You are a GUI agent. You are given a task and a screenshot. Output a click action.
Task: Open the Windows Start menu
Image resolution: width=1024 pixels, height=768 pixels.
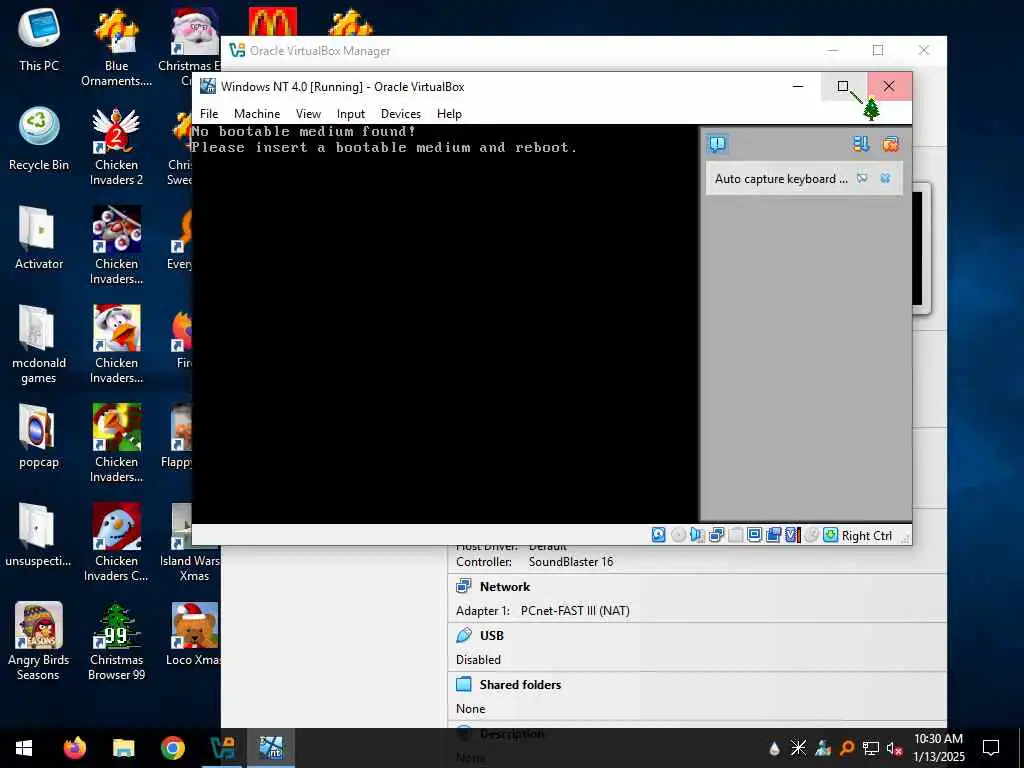24,748
